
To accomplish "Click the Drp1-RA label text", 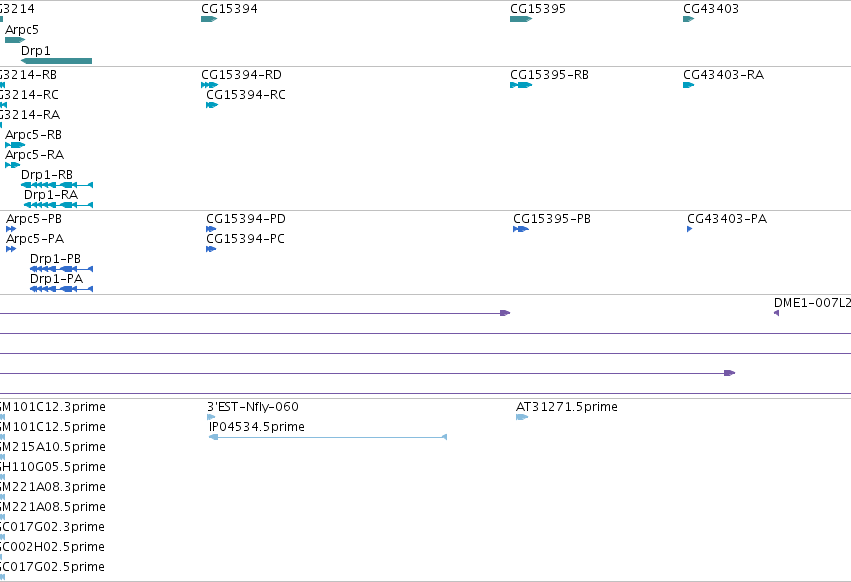I will click(51, 194).
